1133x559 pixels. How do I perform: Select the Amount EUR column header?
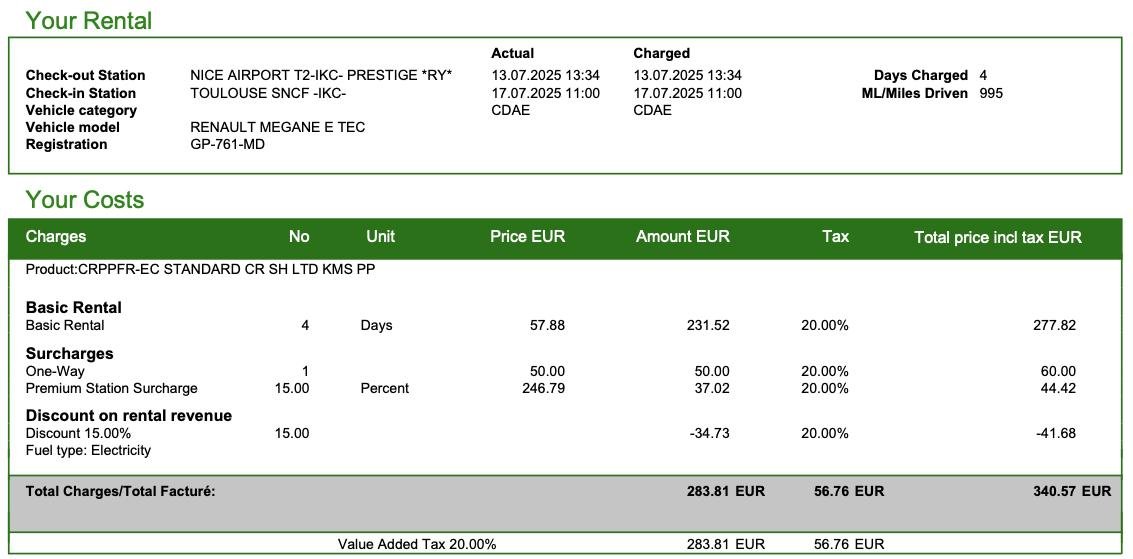pyautogui.click(x=683, y=236)
